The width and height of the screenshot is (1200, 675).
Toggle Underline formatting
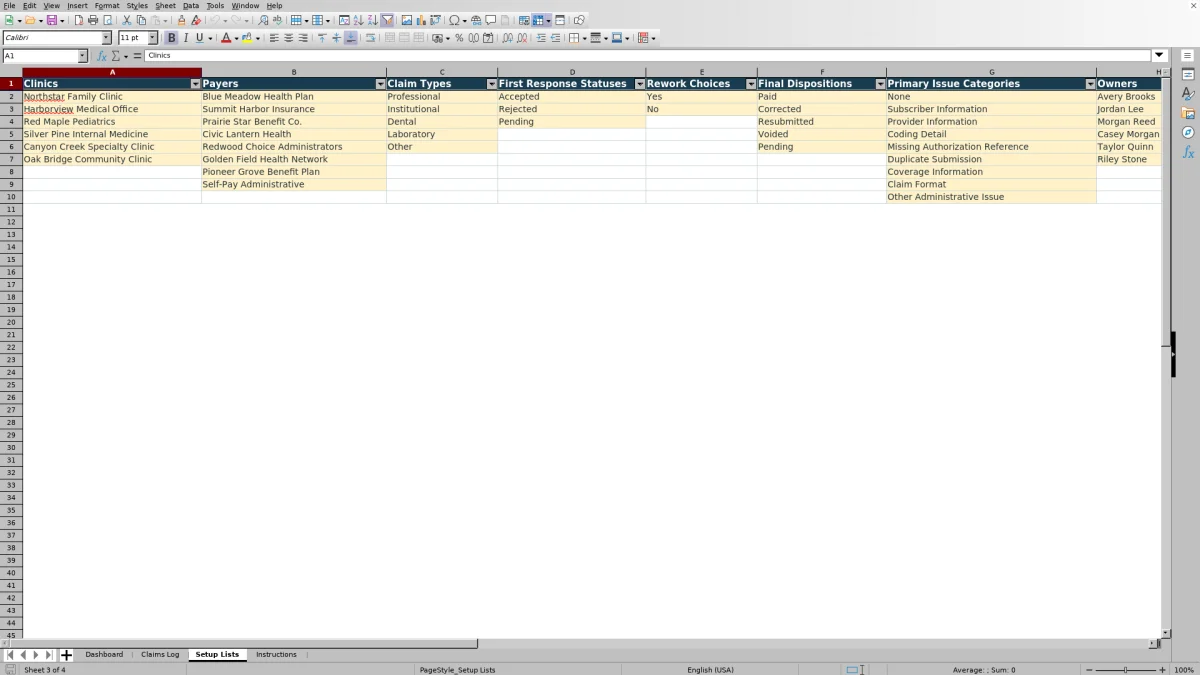[199, 38]
